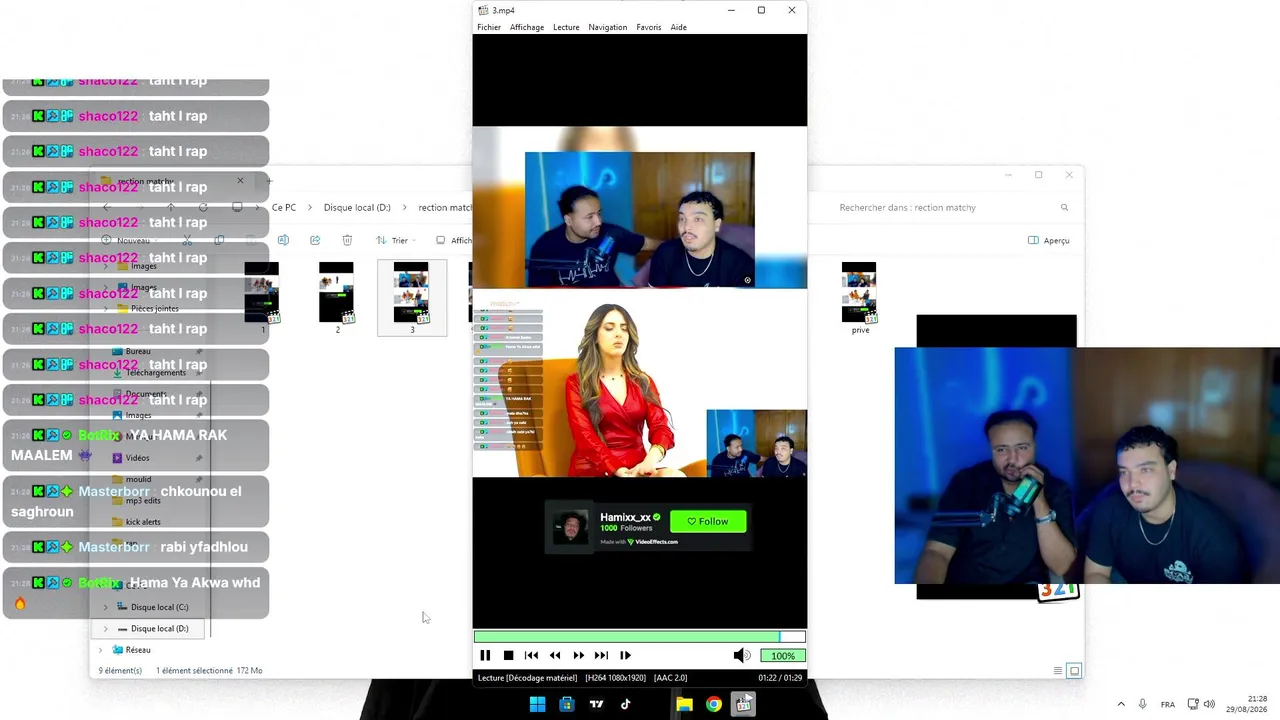Open Microsoft Store from the taskbar

coord(567,704)
